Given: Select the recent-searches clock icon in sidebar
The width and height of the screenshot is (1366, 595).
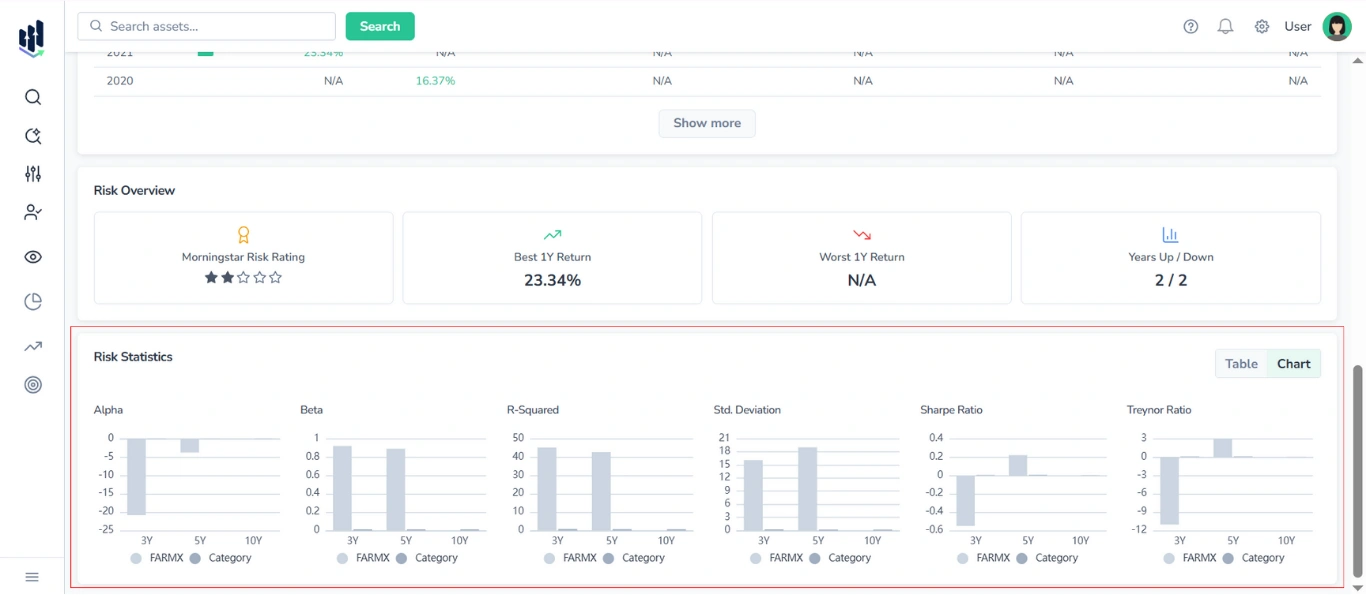Looking at the screenshot, I should point(32,135).
